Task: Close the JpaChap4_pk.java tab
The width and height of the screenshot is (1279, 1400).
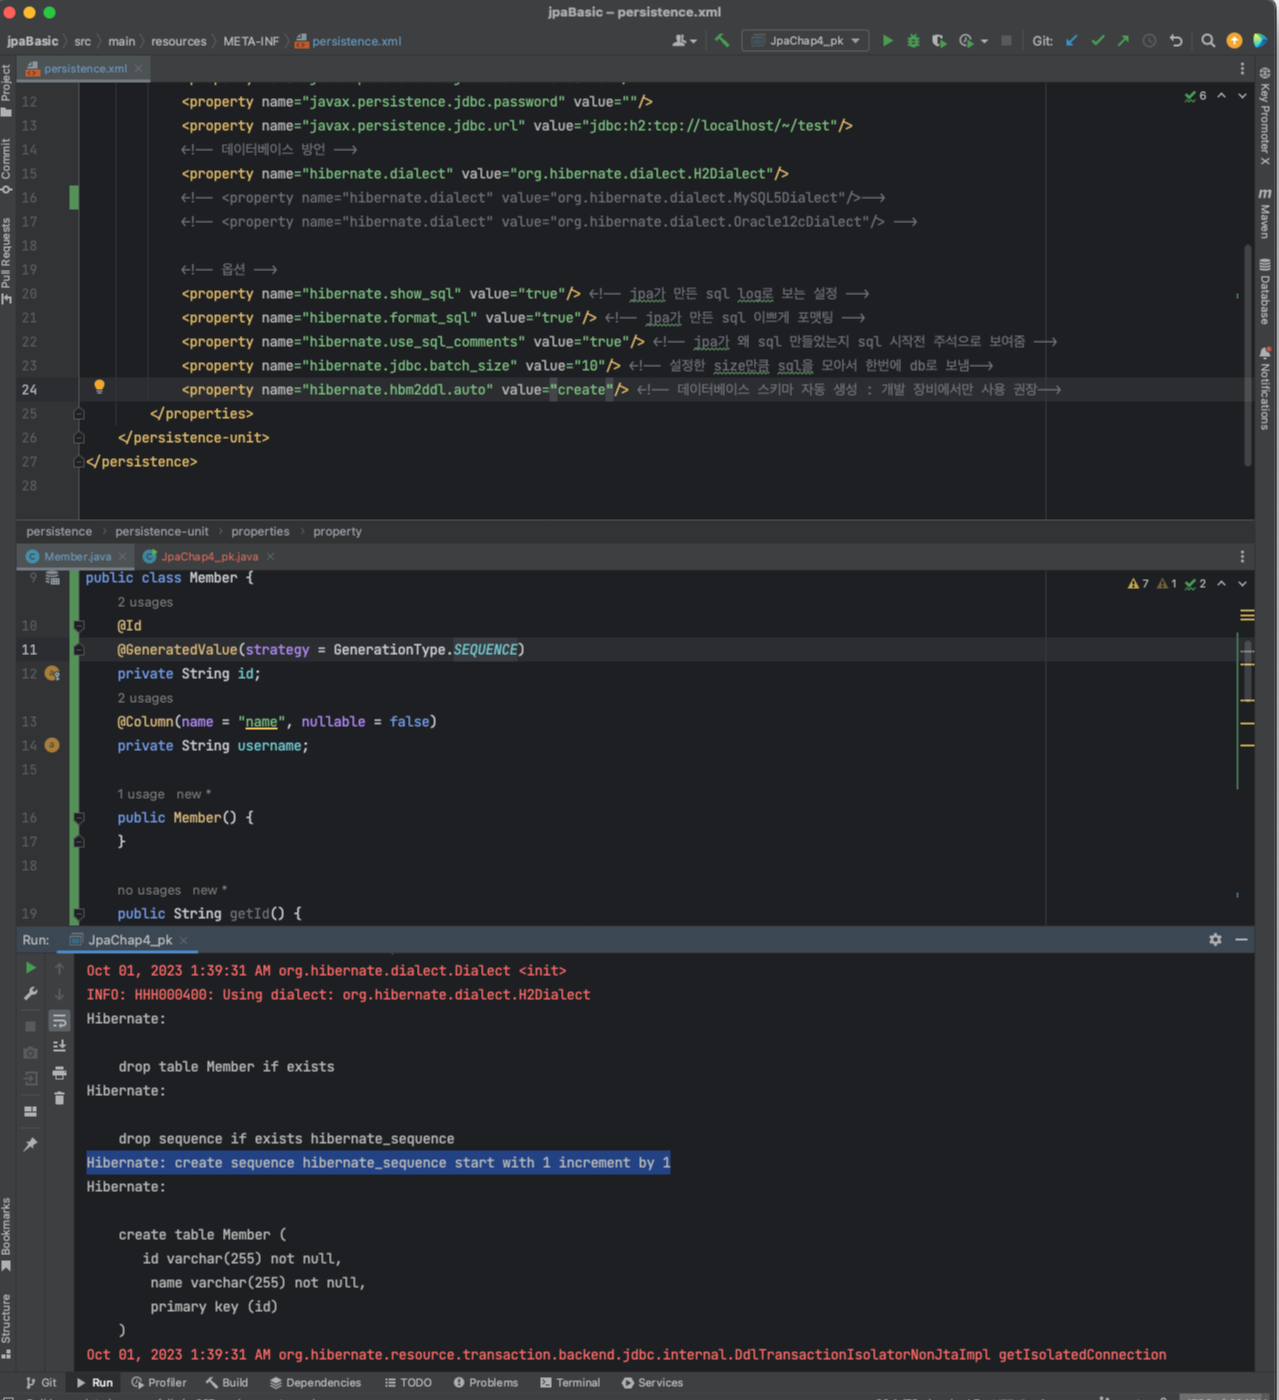Action: 270,557
